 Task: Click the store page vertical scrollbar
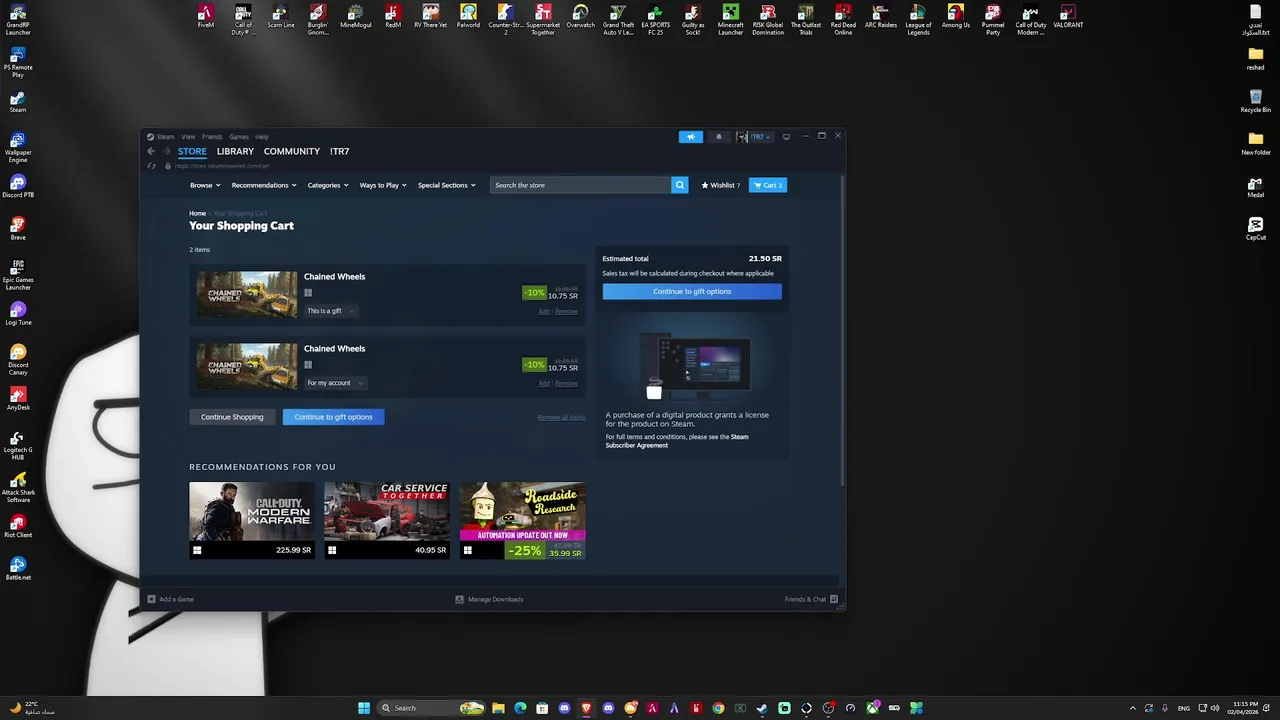[x=844, y=330]
